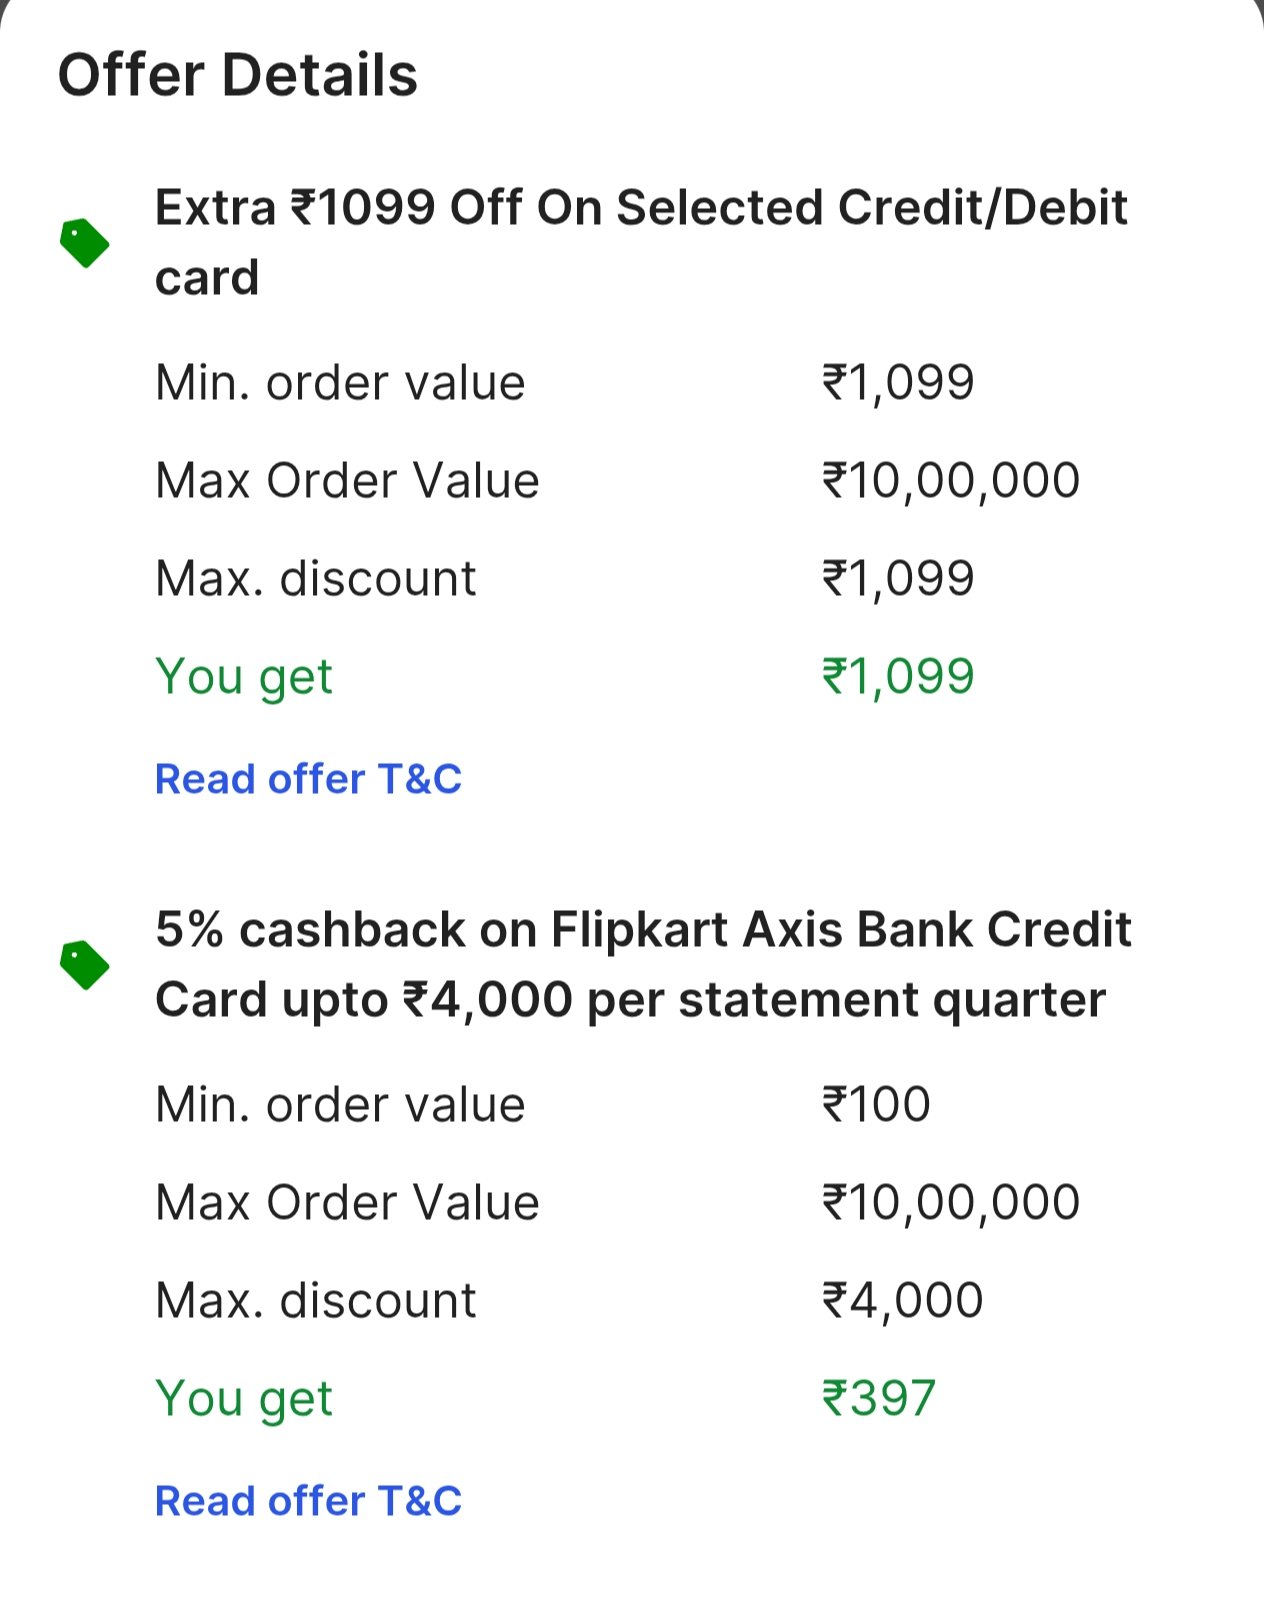Tap the green ₹397 You get amount

tap(878, 1398)
